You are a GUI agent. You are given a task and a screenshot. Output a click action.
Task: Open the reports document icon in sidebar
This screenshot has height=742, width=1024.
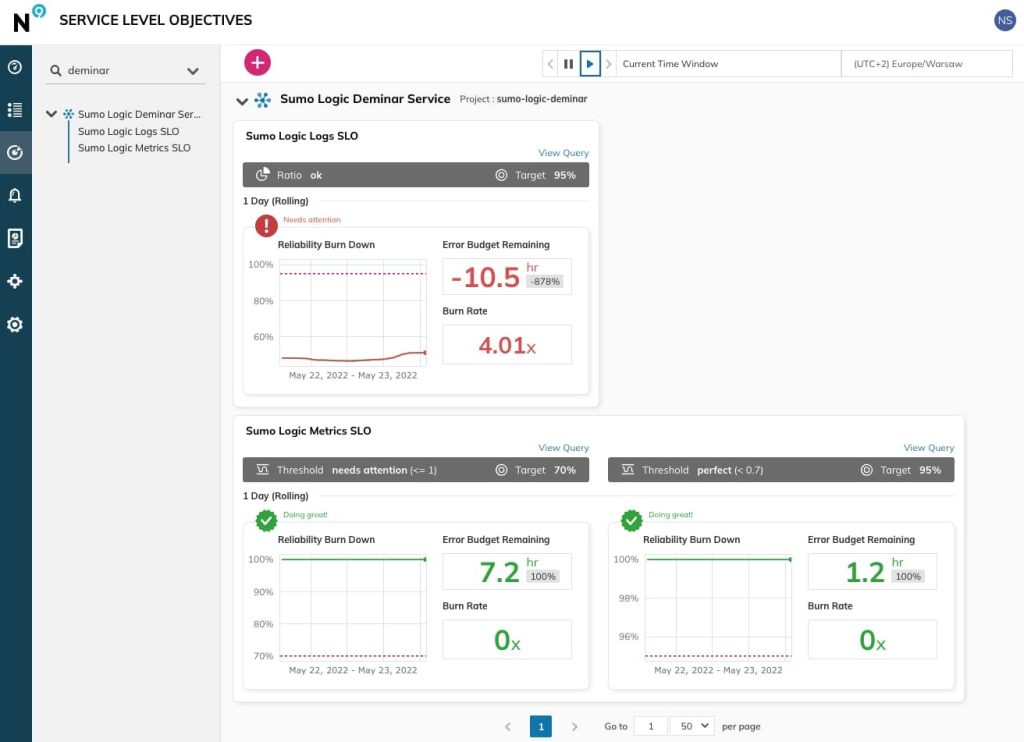(x=15, y=238)
